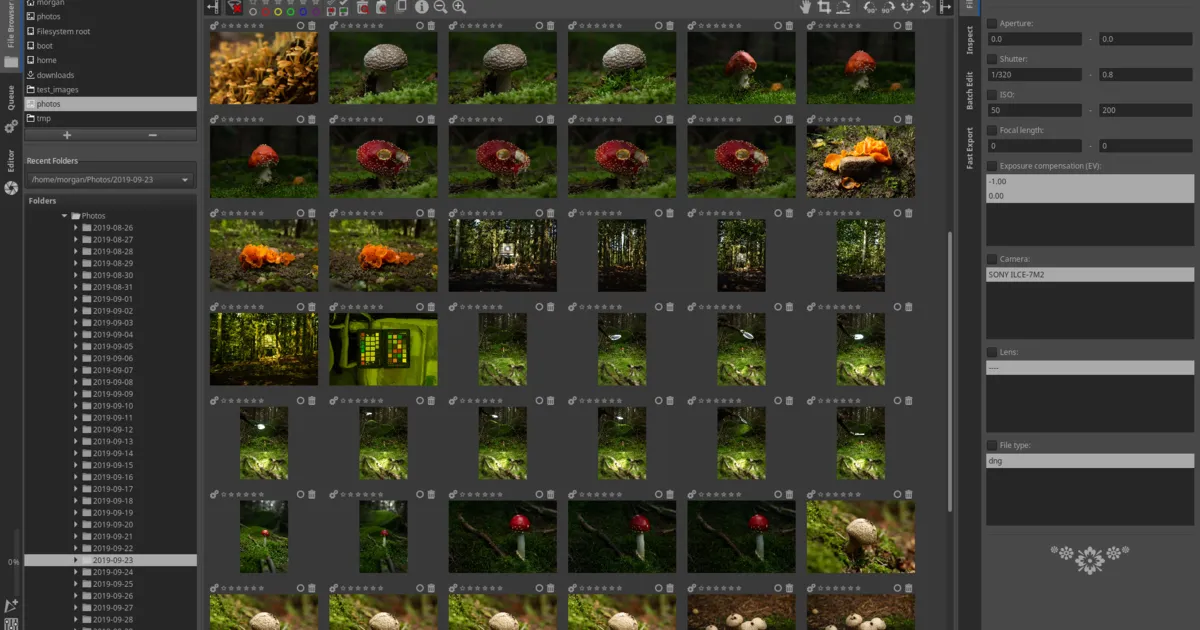Enable the ISO filter checkbox
1200x630 pixels.
click(992, 94)
